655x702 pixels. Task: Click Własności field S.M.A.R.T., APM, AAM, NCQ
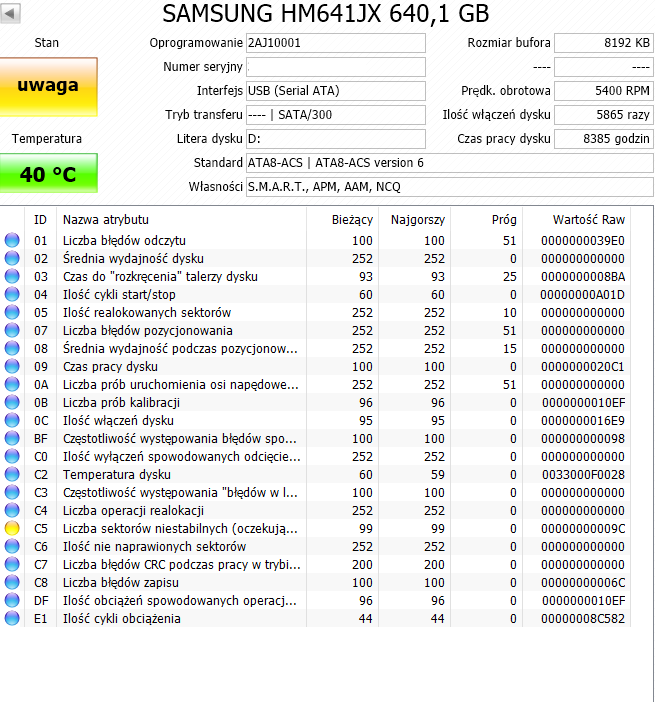pyautogui.click(x=450, y=187)
